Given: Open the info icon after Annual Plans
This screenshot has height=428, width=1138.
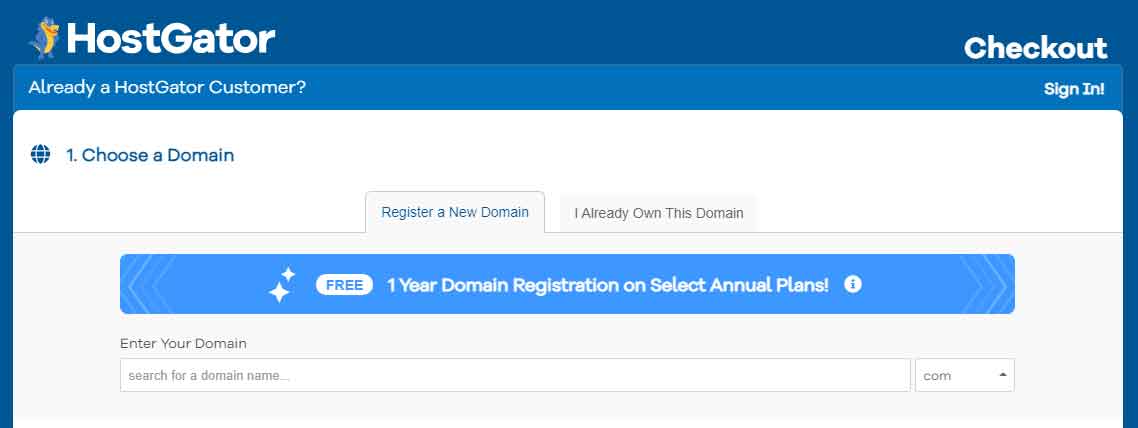Looking at the screenshot, I should 852,284.
